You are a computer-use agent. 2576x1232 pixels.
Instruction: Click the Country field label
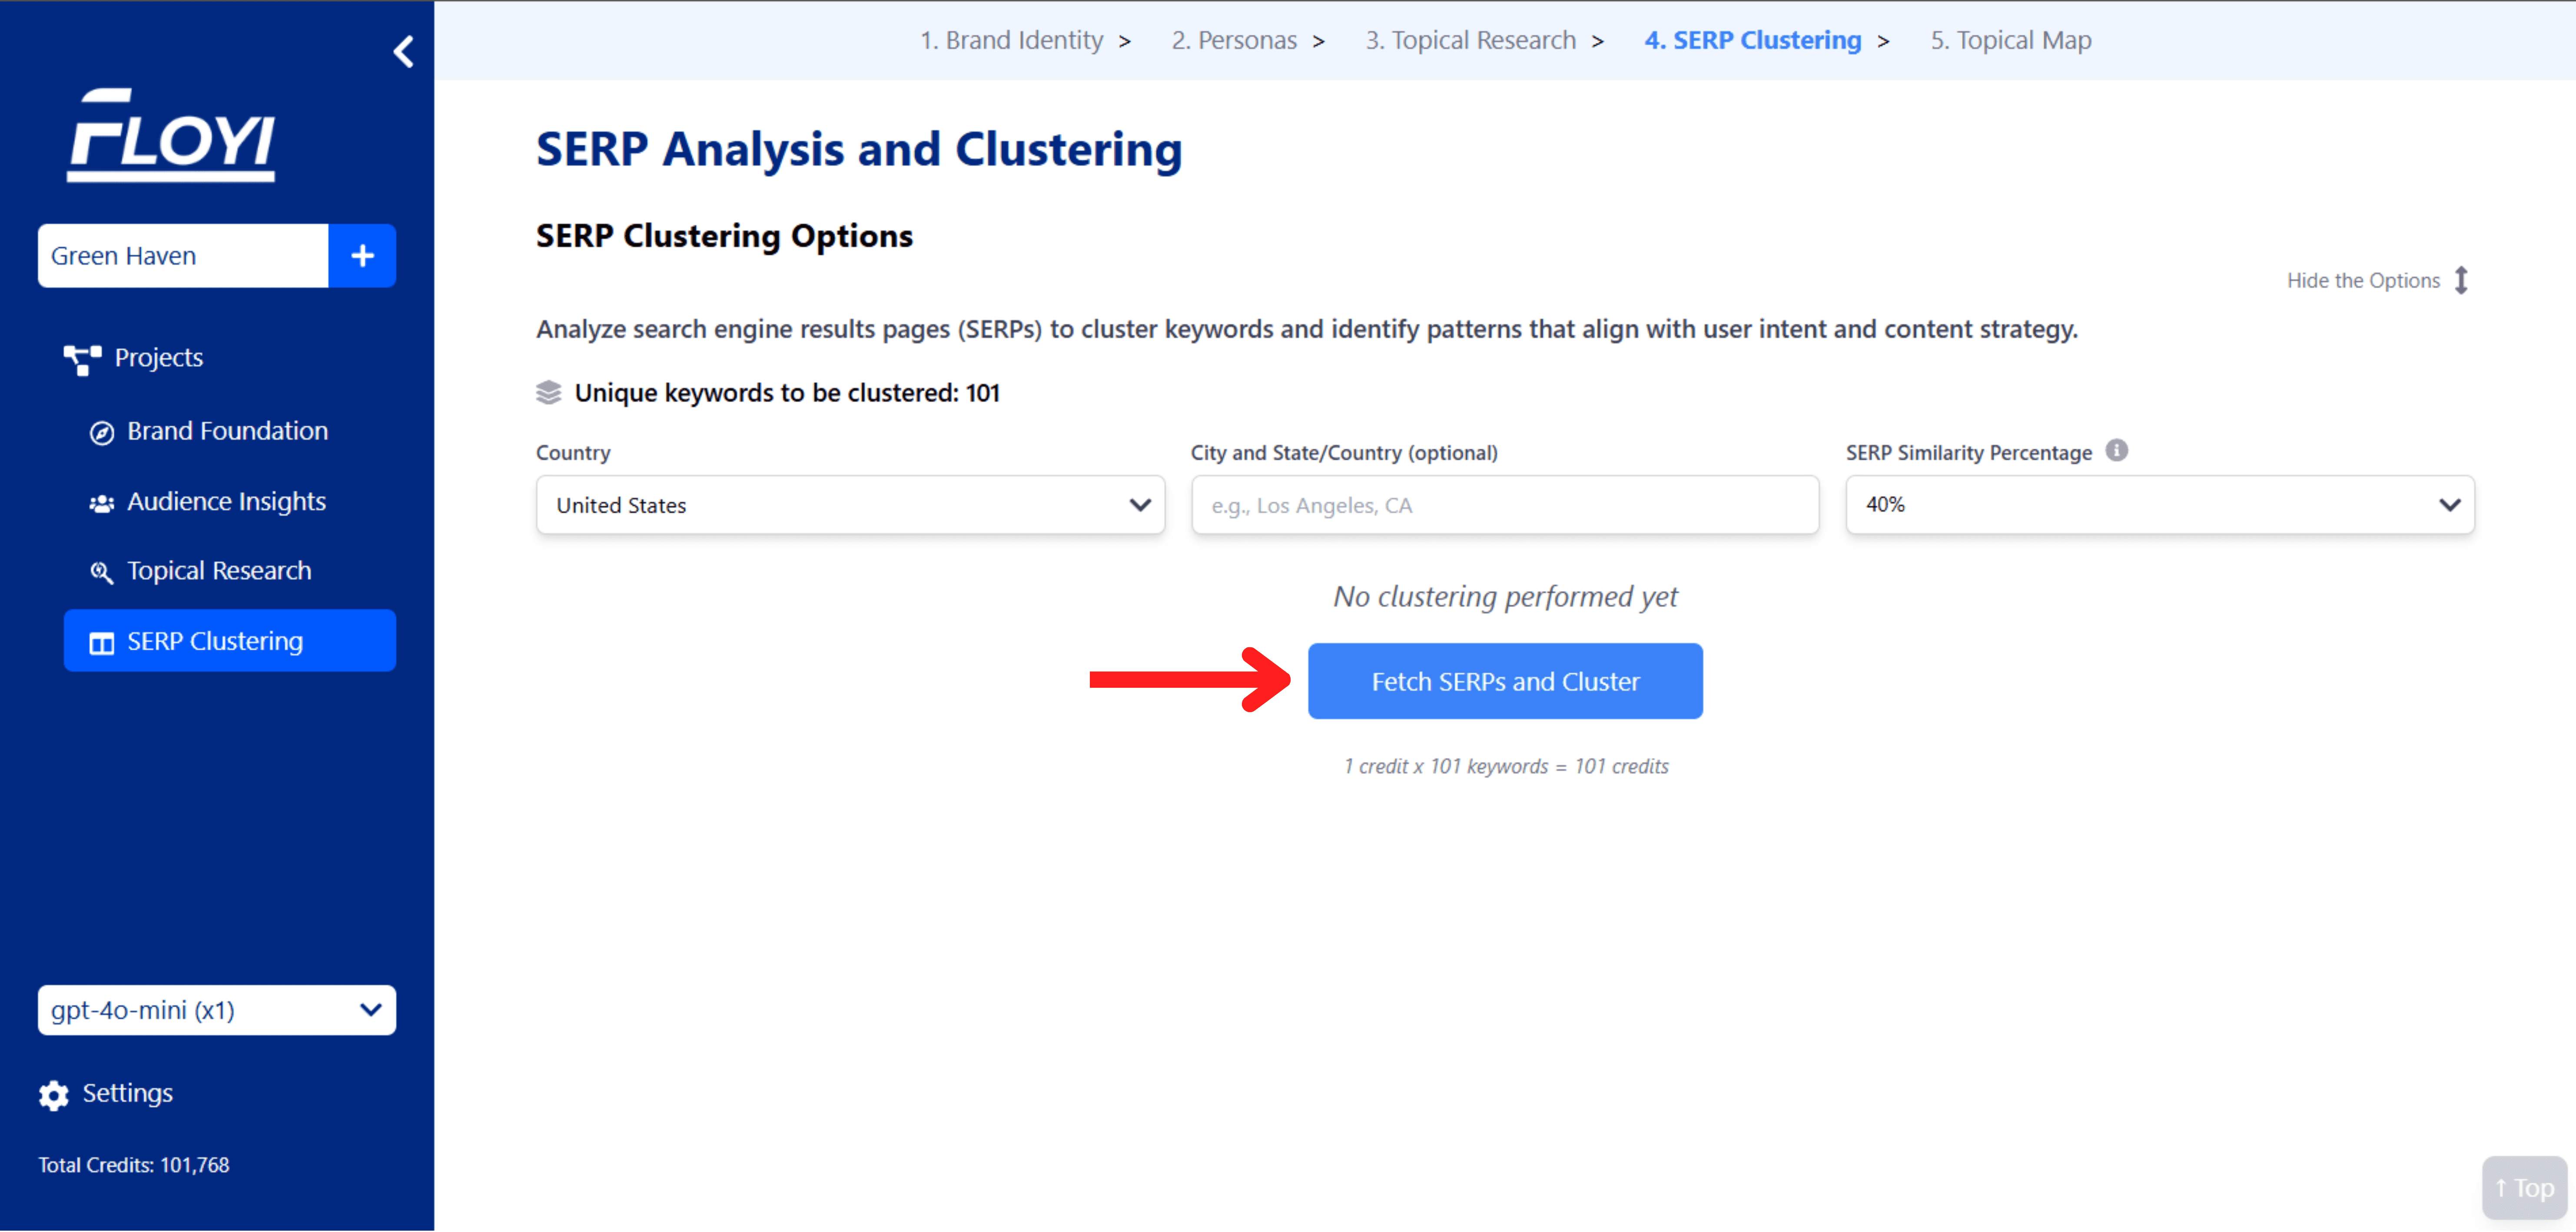coord(573,452)
